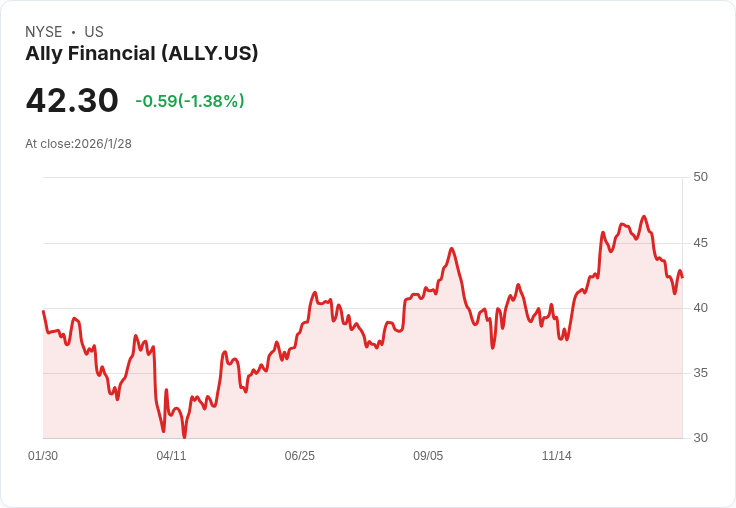Click the Ally Financial (ALLY.US) title
This screenshot has height=508, width=736.
142,54
